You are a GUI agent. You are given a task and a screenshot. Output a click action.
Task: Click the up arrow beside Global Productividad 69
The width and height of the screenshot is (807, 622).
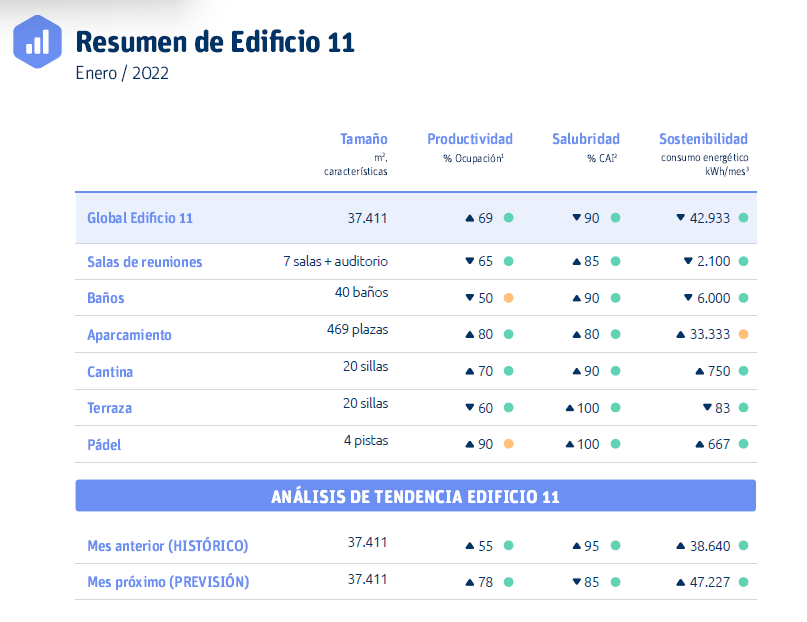point(469,218)
